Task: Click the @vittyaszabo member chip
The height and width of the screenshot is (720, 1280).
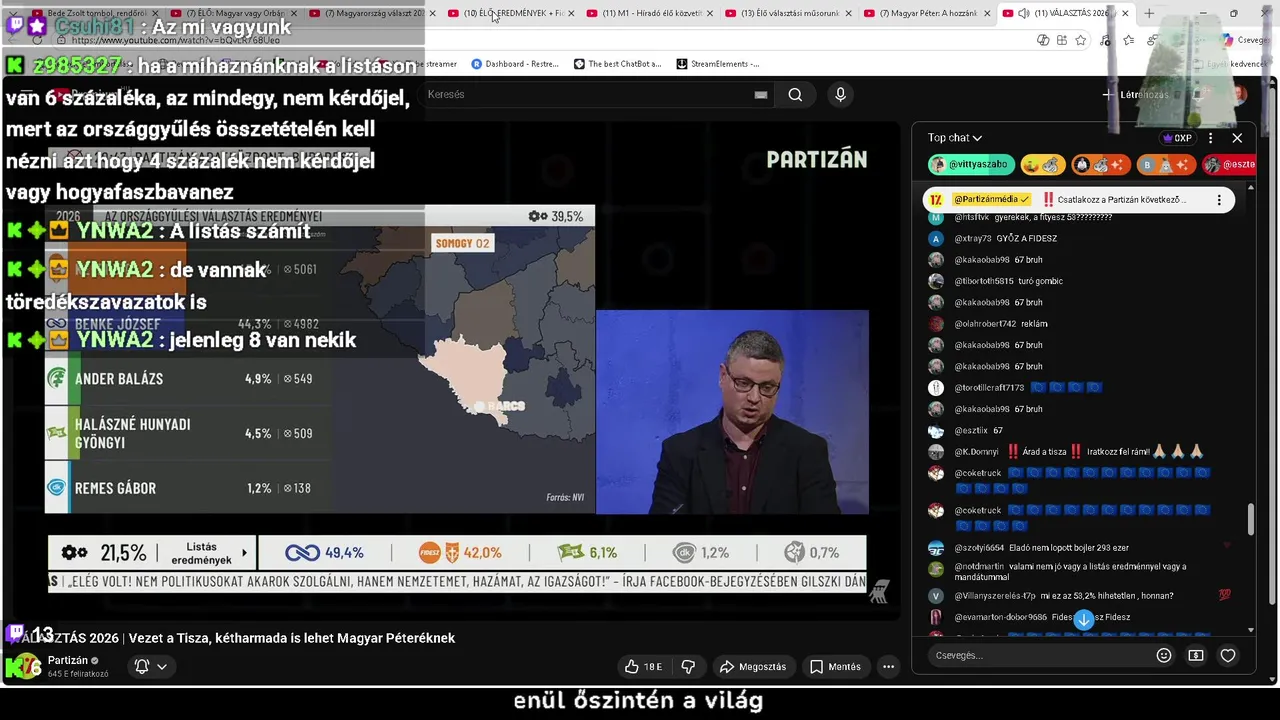Action: (x=971, y=164)
